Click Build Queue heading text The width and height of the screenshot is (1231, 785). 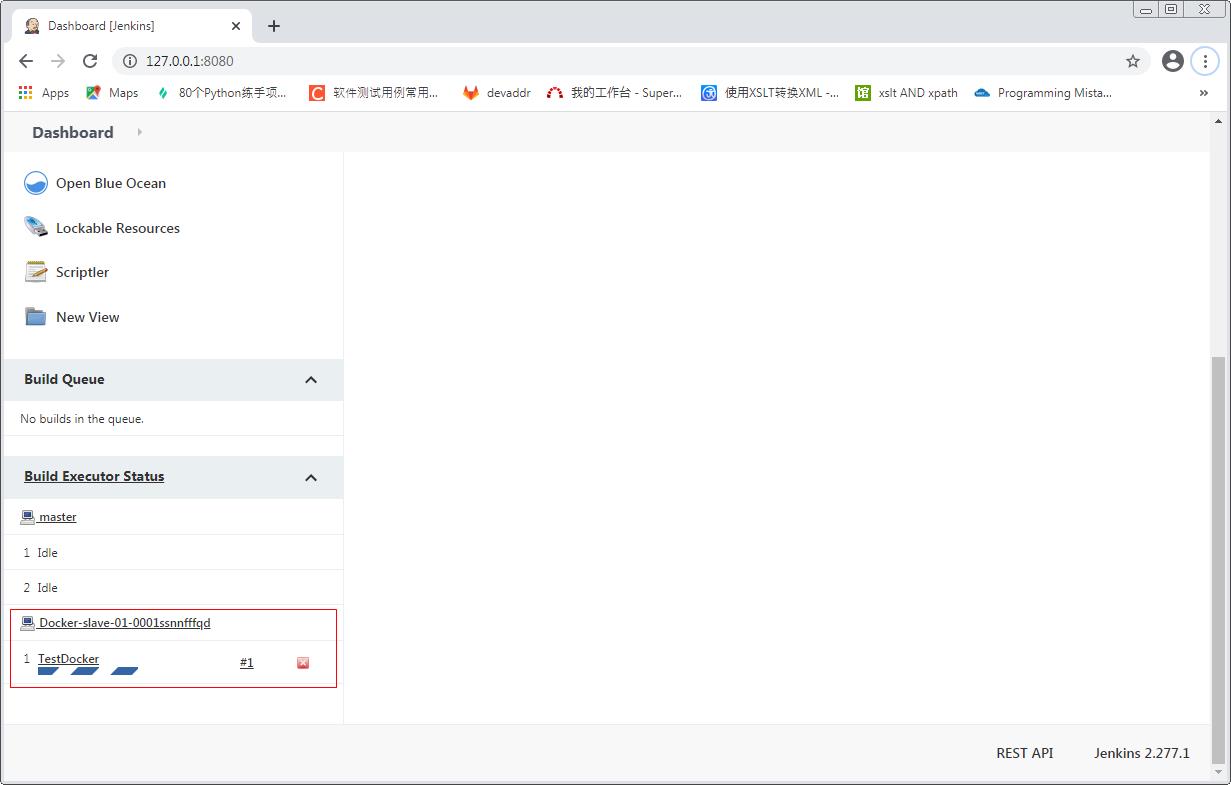[x=64, y=379]
